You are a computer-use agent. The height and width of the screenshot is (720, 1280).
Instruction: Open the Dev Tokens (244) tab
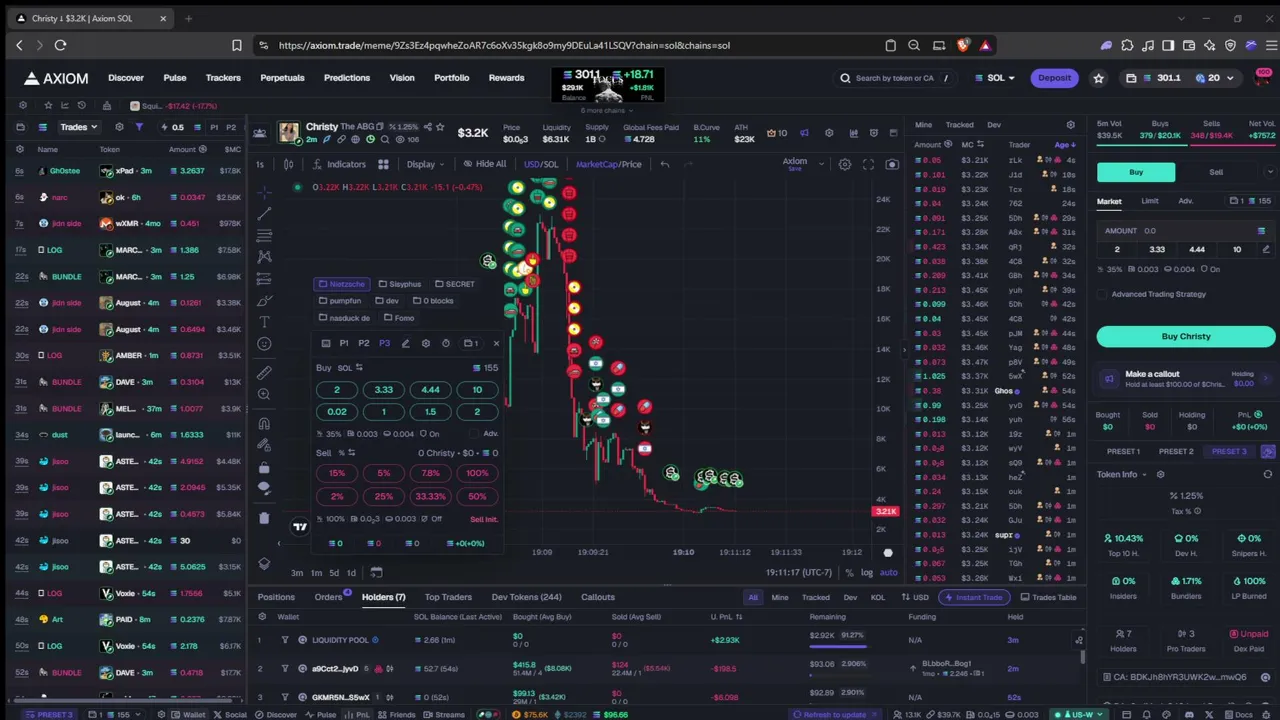526,597
